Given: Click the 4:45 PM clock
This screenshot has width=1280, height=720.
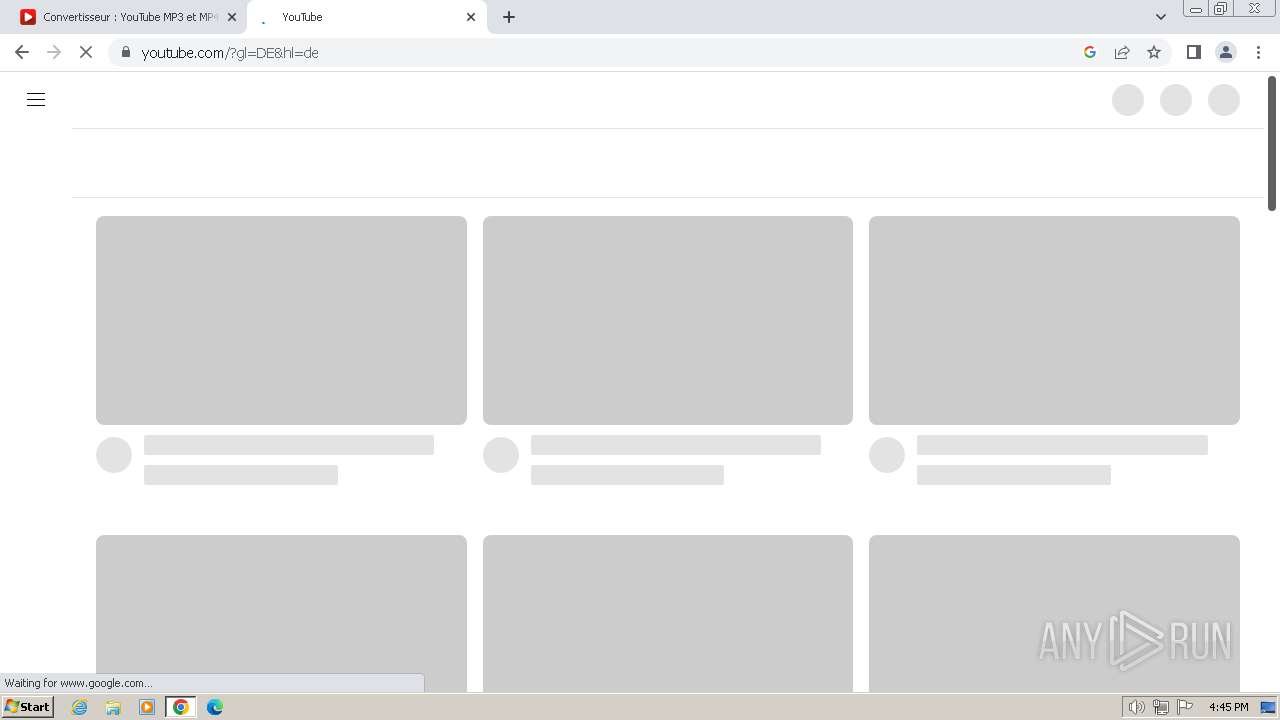Looking at the screenshot, I should (x=1228, y=707).
